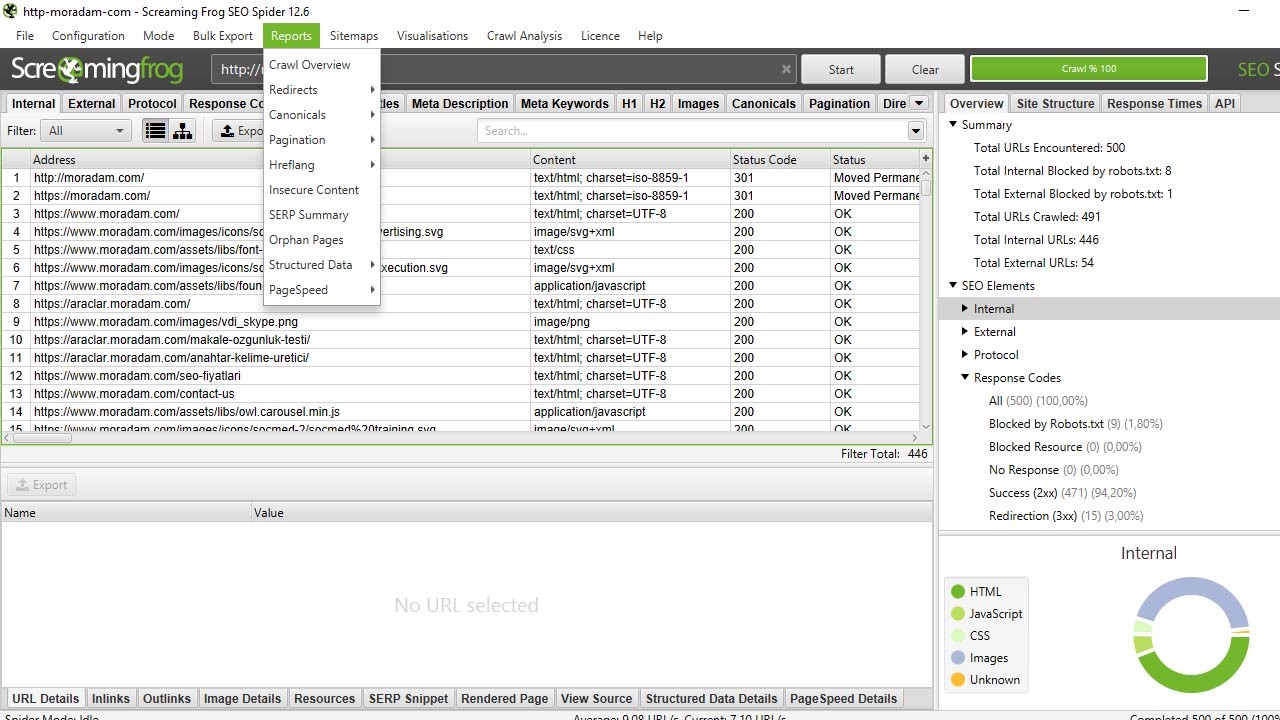Screen dimensions: 1280x720
Task: Click the HTML green legend swatch
Action: 958,592
